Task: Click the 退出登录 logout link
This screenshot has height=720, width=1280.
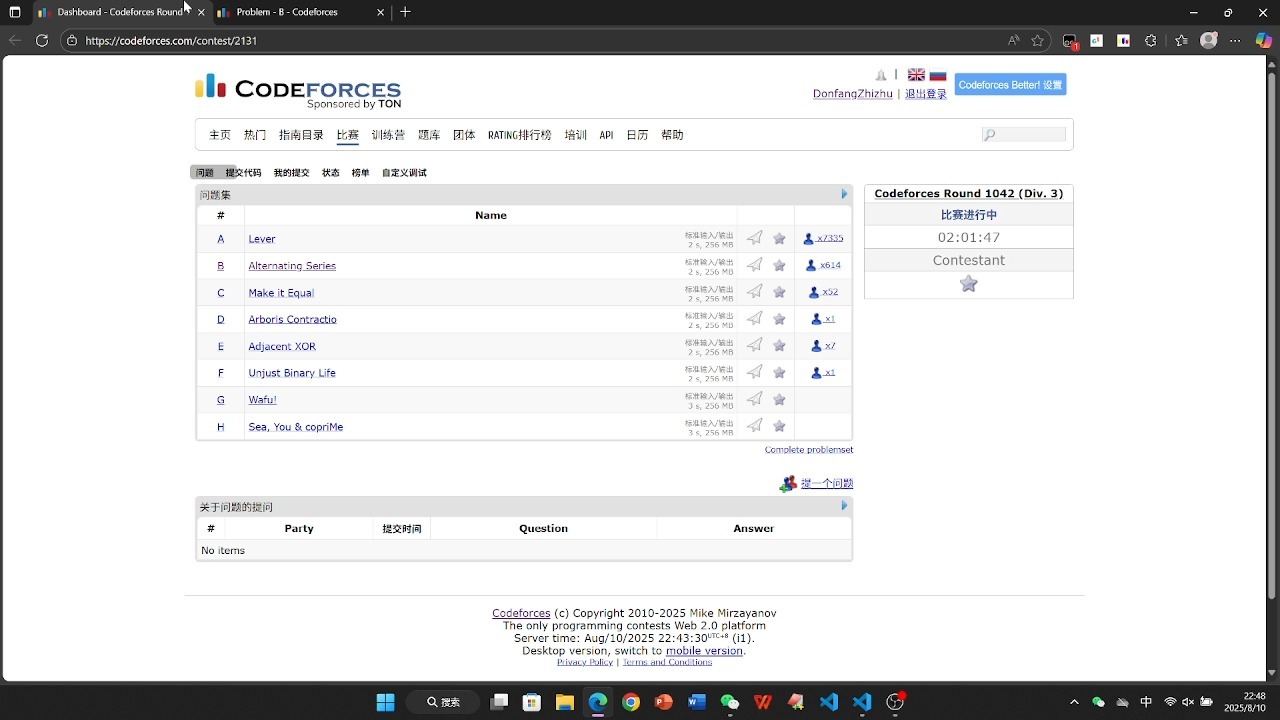Action: [926, 94]
